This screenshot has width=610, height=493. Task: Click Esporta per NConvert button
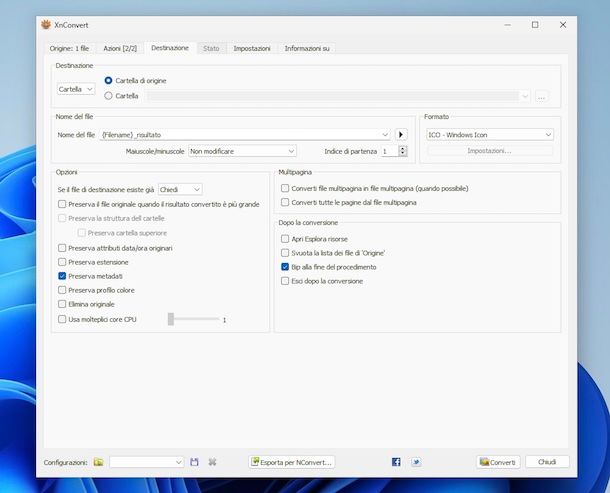click(291, 462)
